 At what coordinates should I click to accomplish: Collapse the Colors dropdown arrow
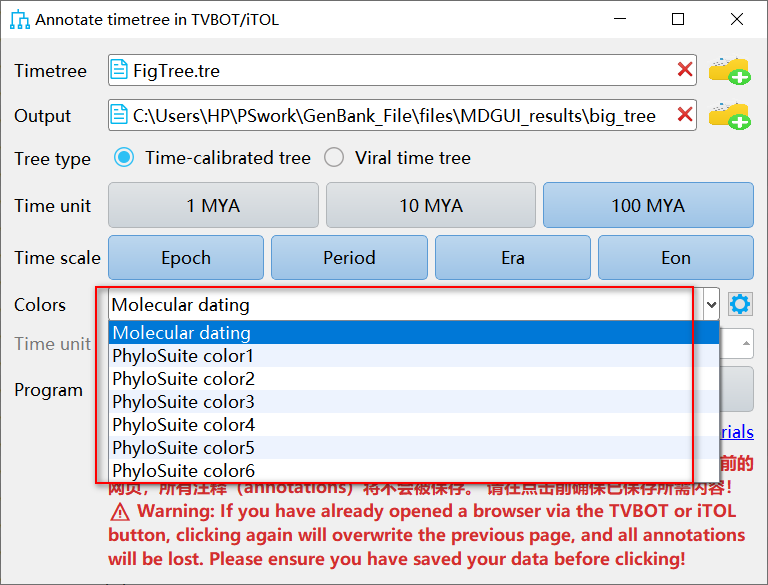(x=712, y=305)
